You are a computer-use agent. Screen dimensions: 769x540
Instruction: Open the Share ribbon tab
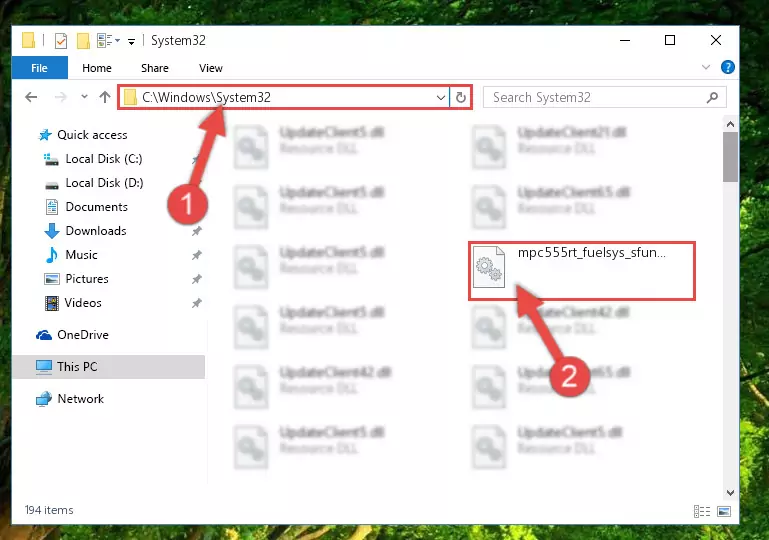pos(154,68)
